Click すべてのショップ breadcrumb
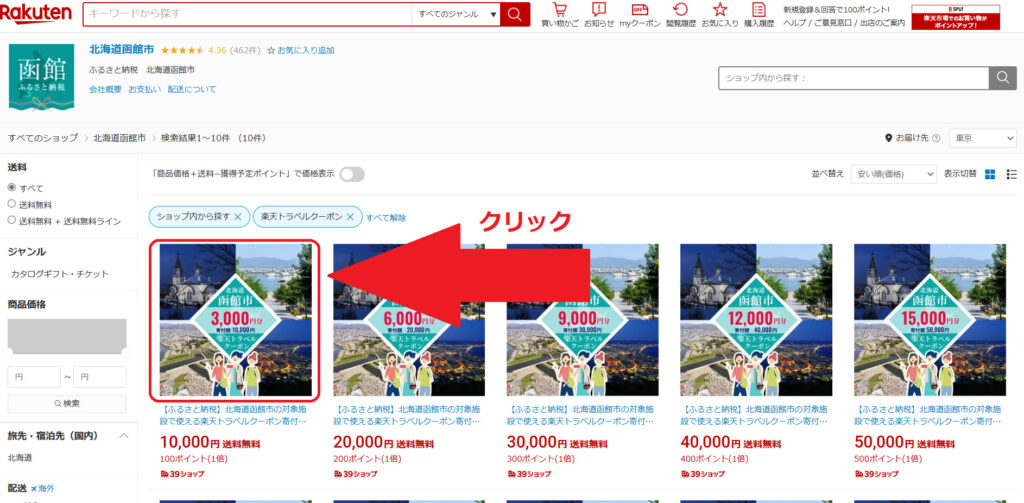The width and height of the screenshot is (1024, 503). point(43,138)
